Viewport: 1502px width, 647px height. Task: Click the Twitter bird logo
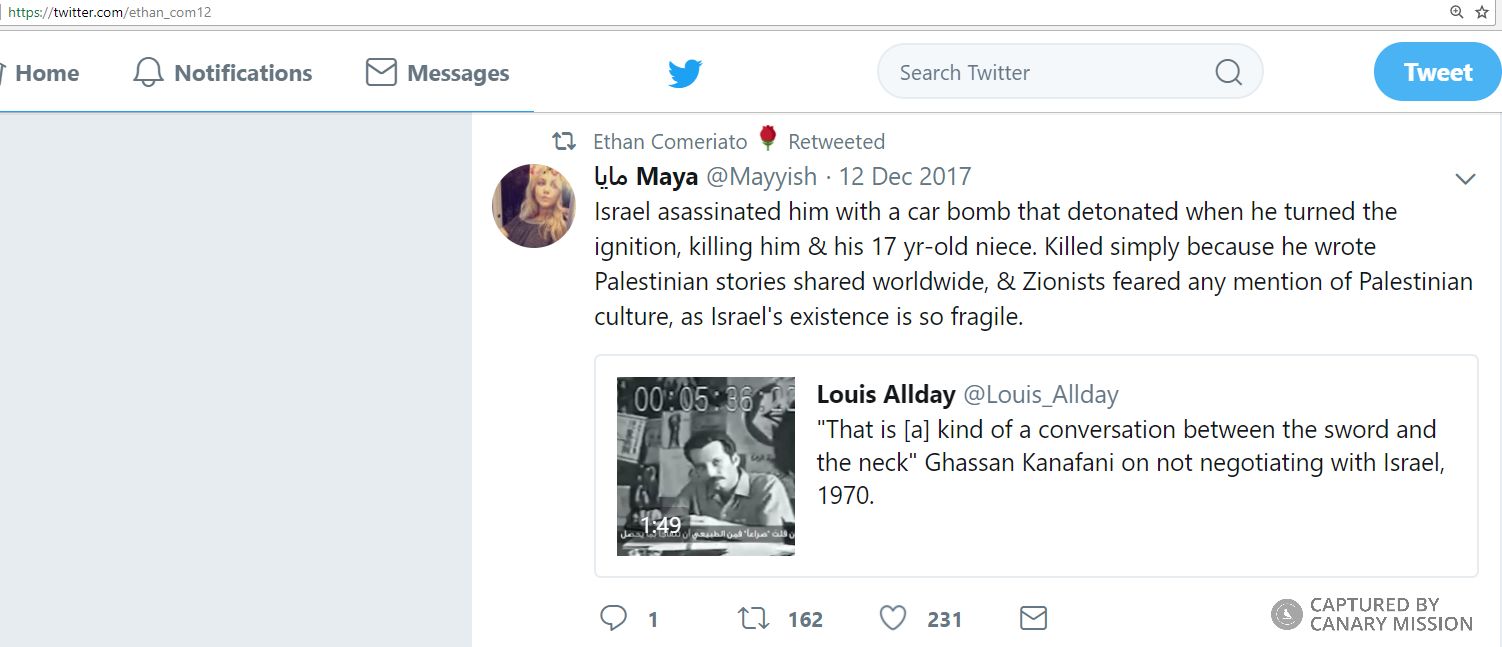685,73
